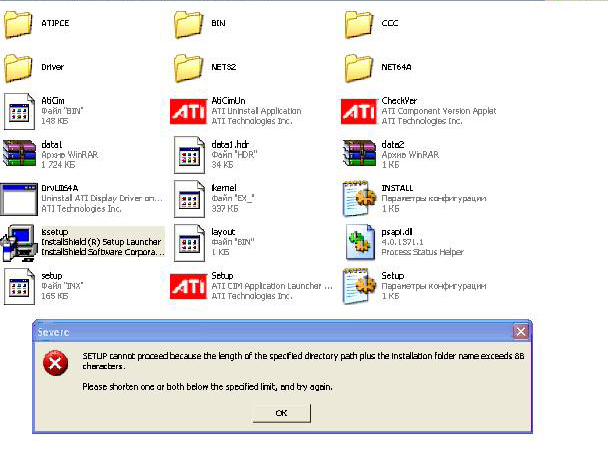Select the INSTALL configuration settings icon
608x473 pixels.
(x=359, y=199)
